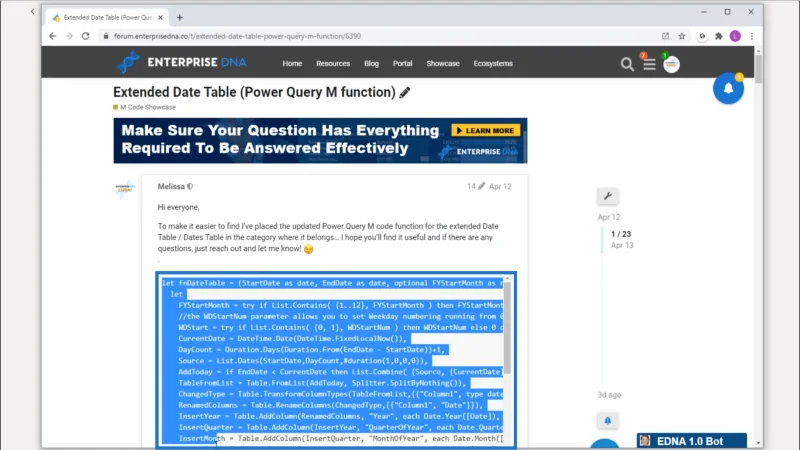Open topic admin wrench button
Image resolution: width=800 pixels, height=450 pixels.
pyautogui.click(x=608, y=196)
